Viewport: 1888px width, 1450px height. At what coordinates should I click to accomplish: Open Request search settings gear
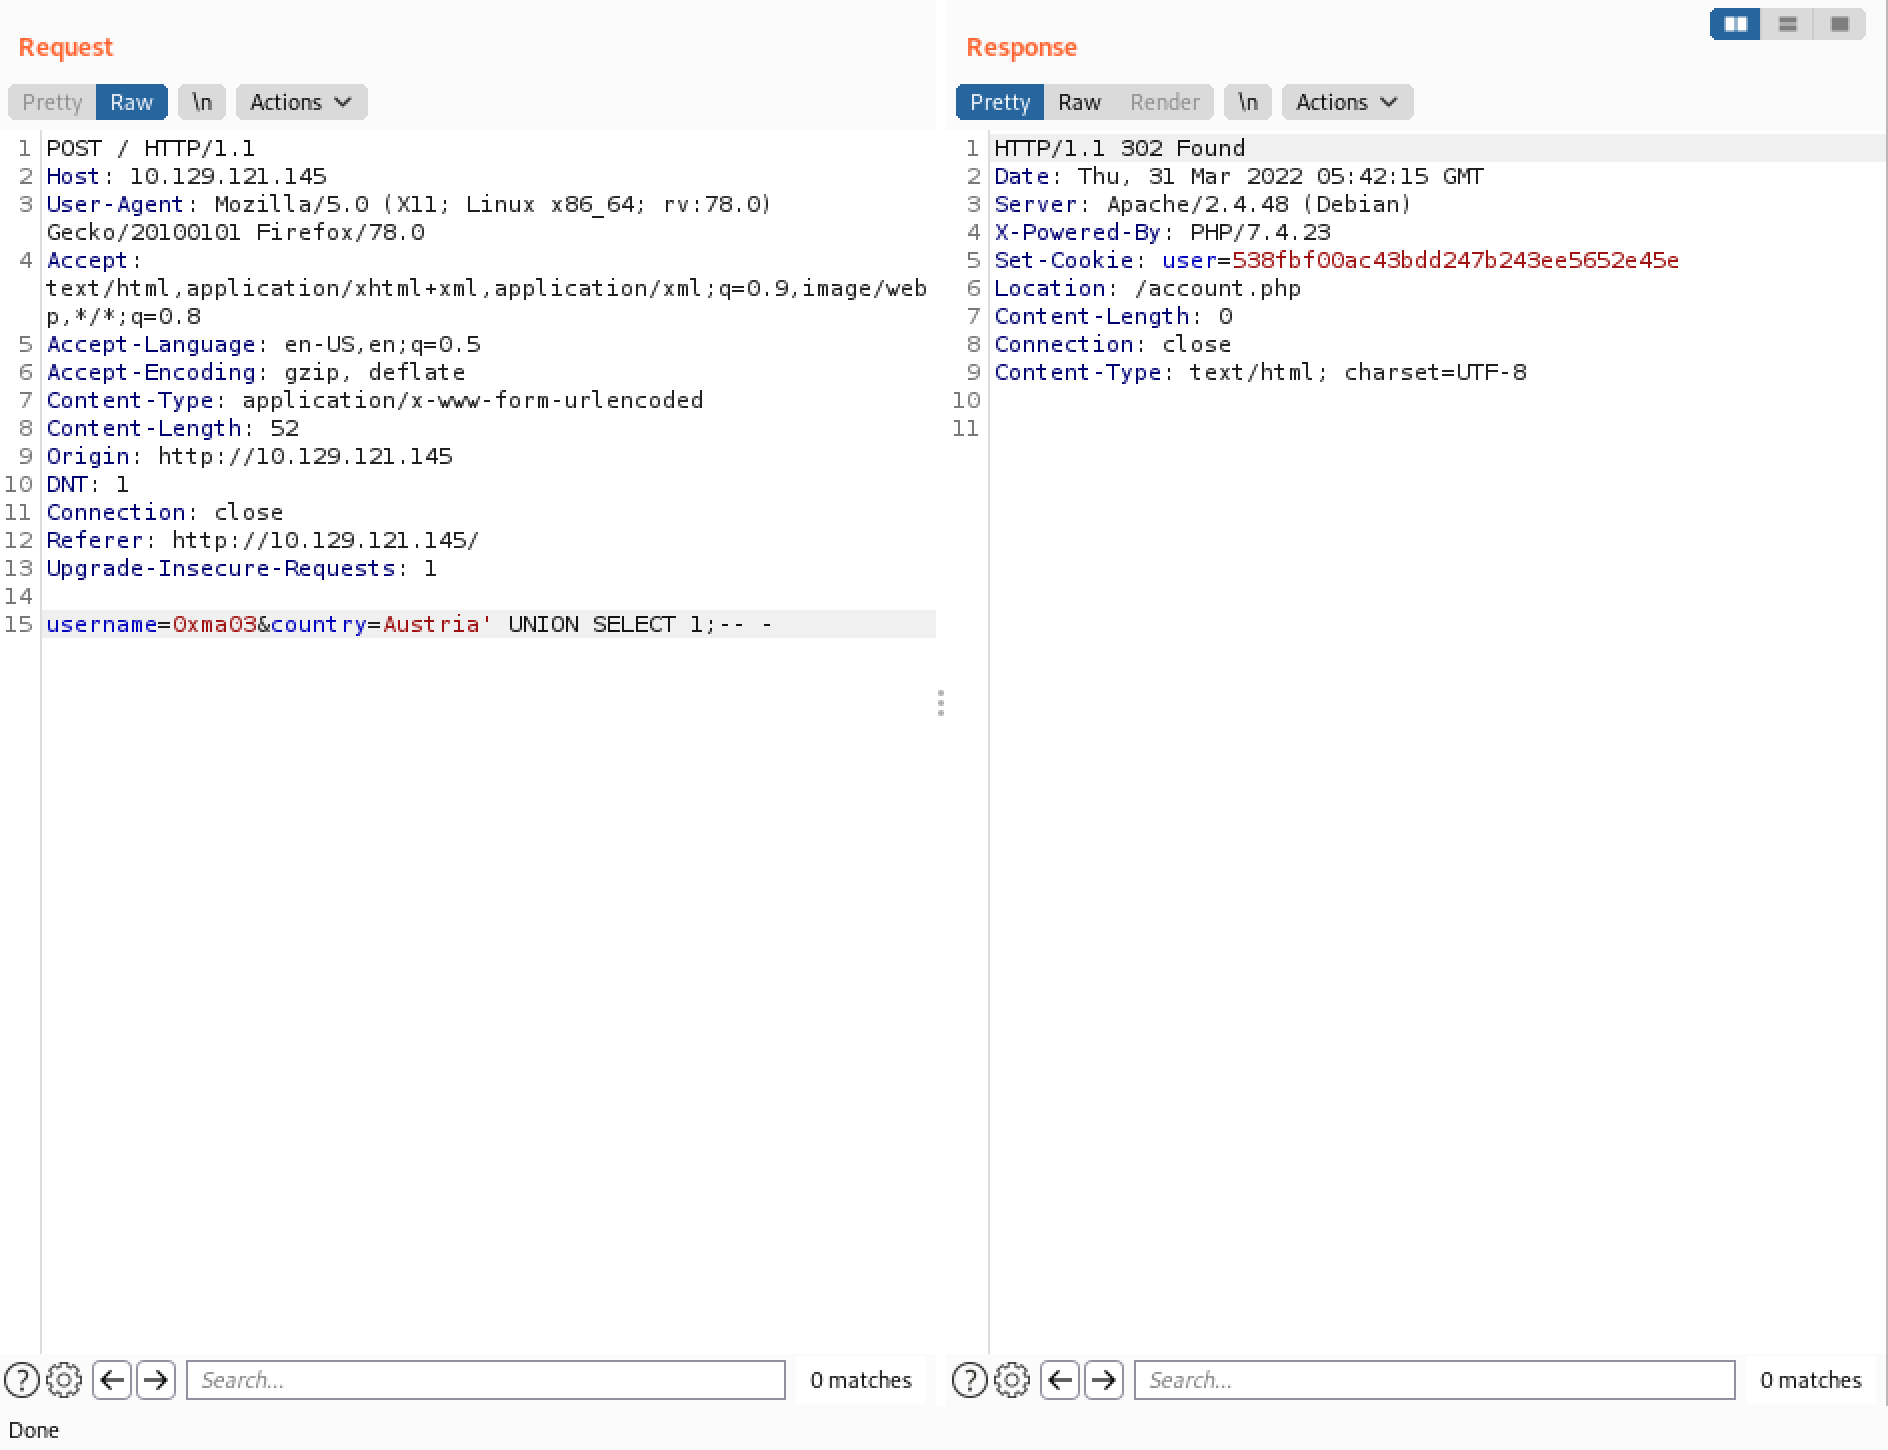tap(64, 1380)
